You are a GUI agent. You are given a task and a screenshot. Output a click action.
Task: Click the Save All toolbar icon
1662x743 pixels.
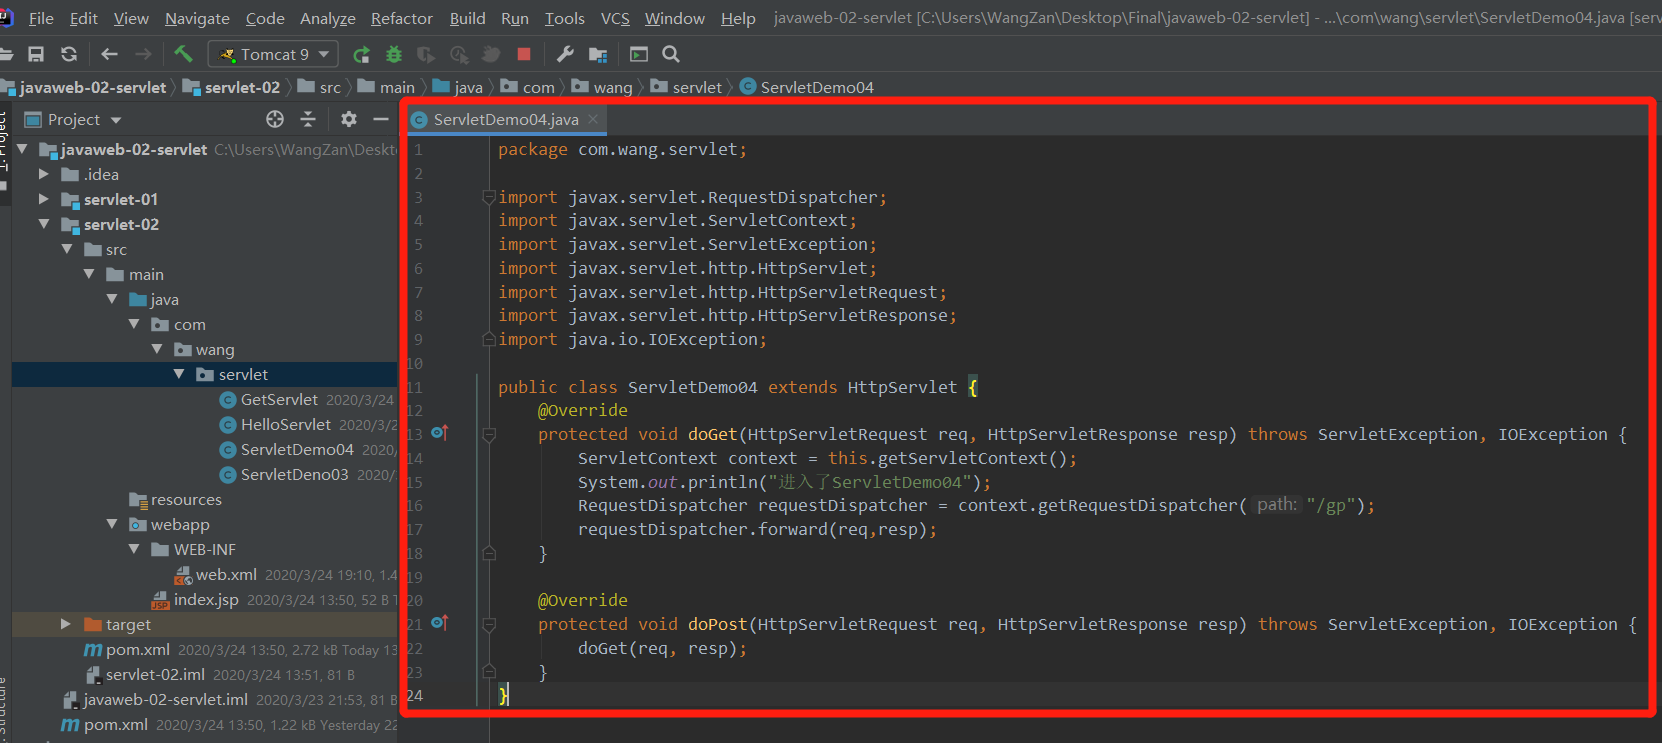coord(36,54)
